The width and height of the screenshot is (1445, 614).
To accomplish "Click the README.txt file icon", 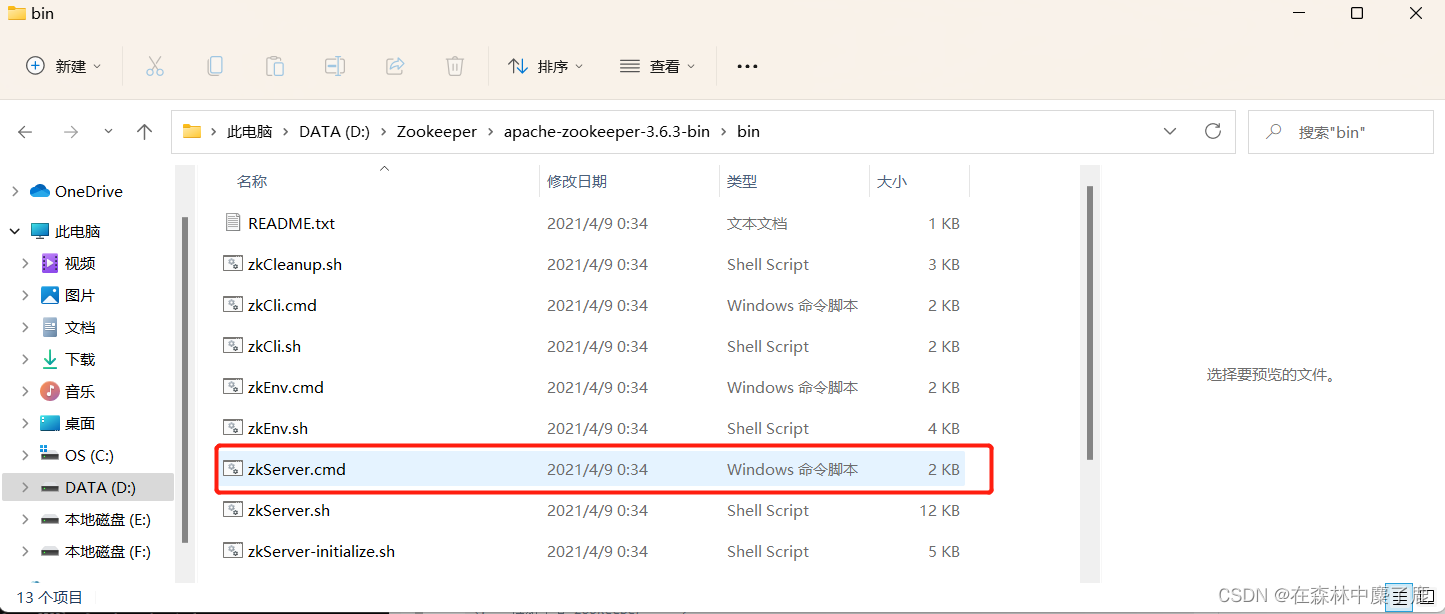I will tap(233, 223).
